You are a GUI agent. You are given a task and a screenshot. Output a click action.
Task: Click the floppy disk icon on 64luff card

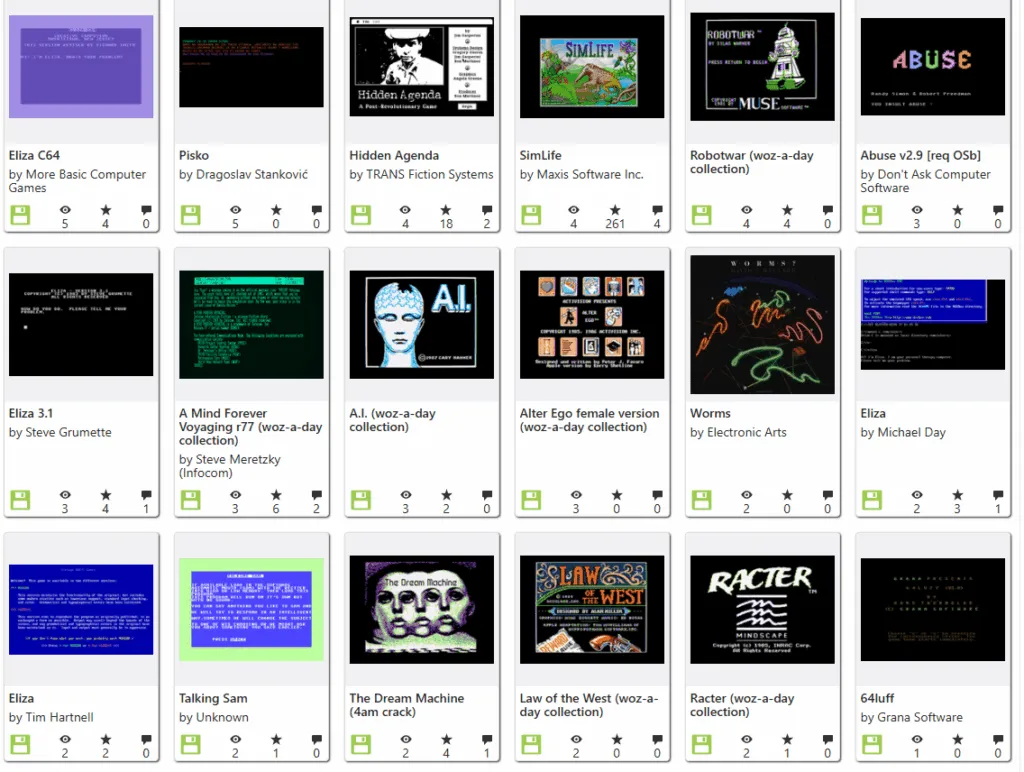click(872, 745)
